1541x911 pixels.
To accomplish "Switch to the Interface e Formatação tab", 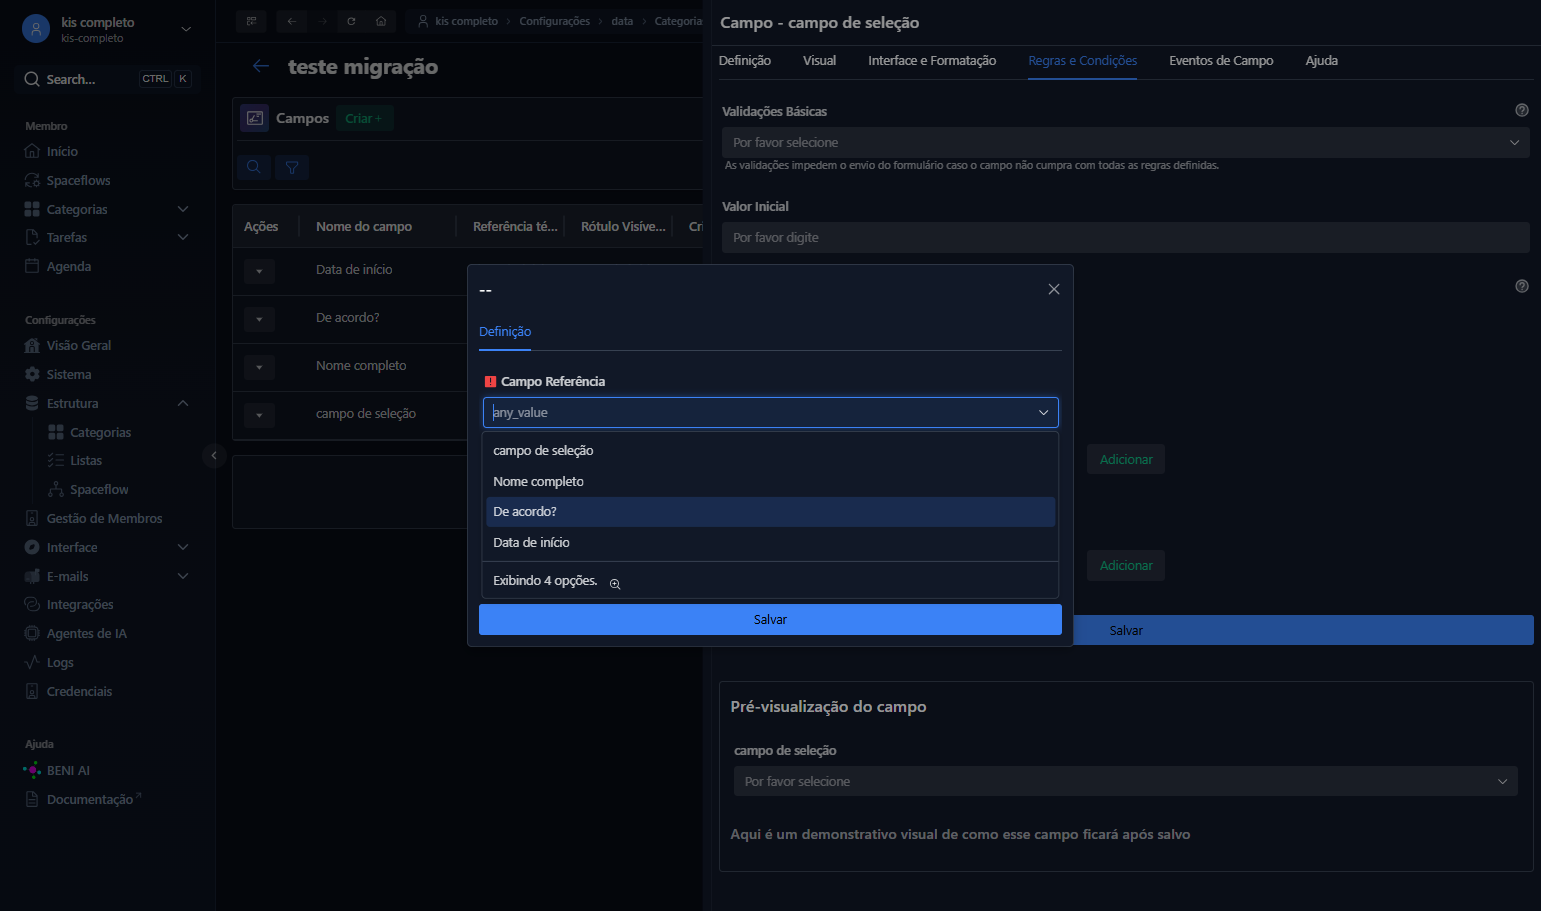I will 932,60.
